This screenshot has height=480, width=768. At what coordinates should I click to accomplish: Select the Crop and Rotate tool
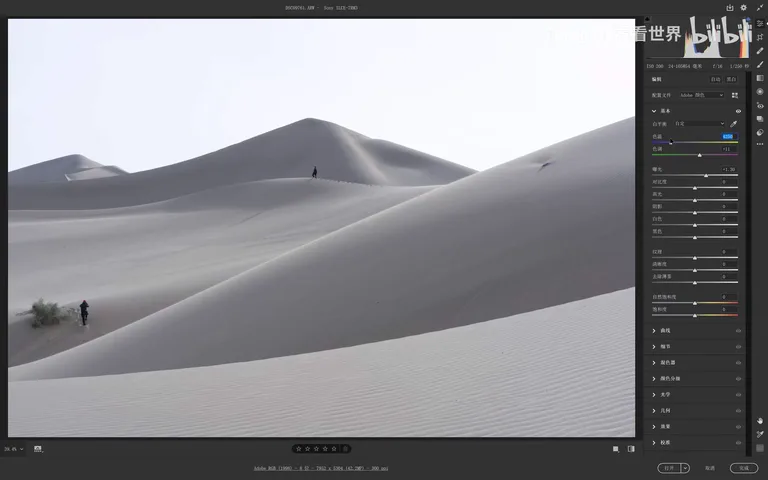coord(760,37)
